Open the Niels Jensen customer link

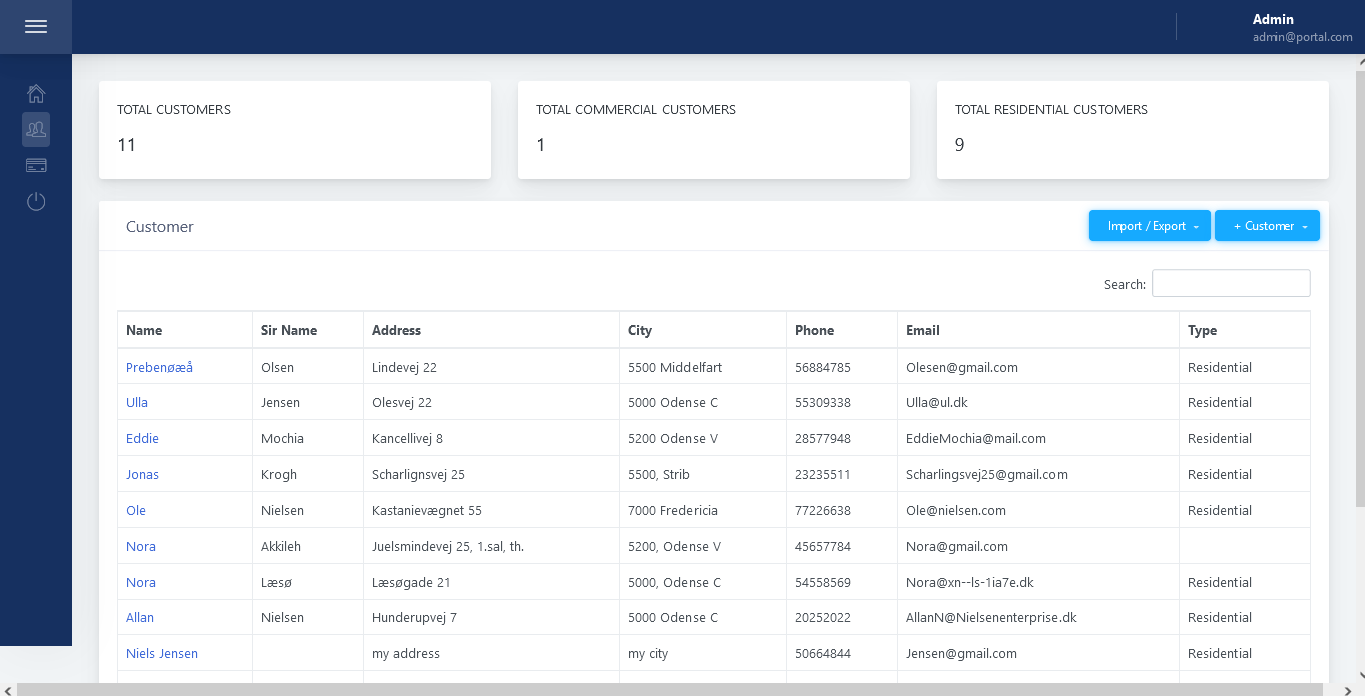point(162,654)
